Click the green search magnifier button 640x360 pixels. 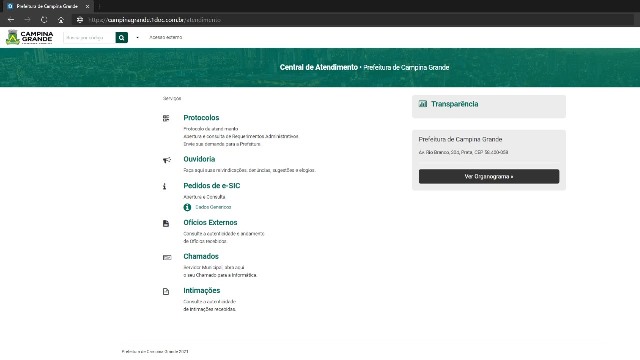click(x=122, y=38)
